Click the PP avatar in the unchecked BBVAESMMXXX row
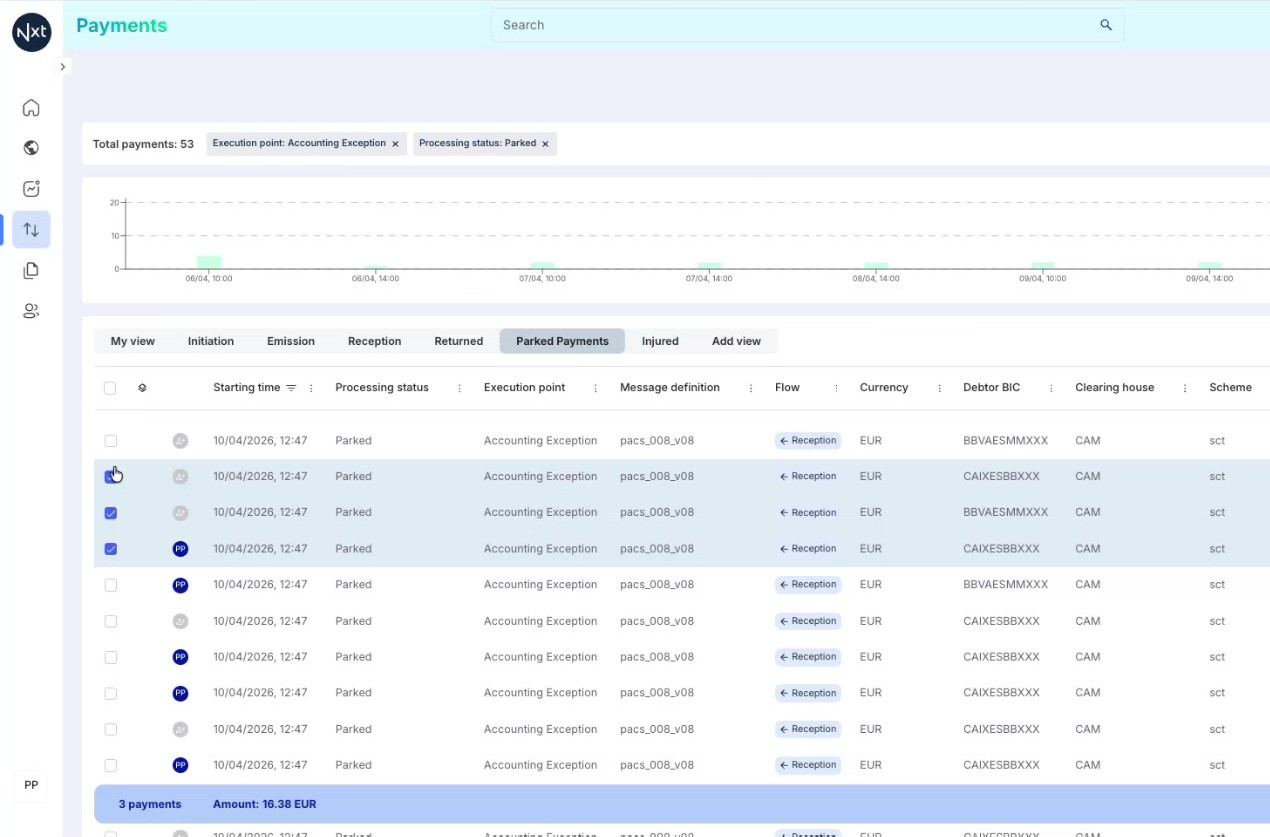The width and height of the screenshot is (1270, 837). [180, 585]
